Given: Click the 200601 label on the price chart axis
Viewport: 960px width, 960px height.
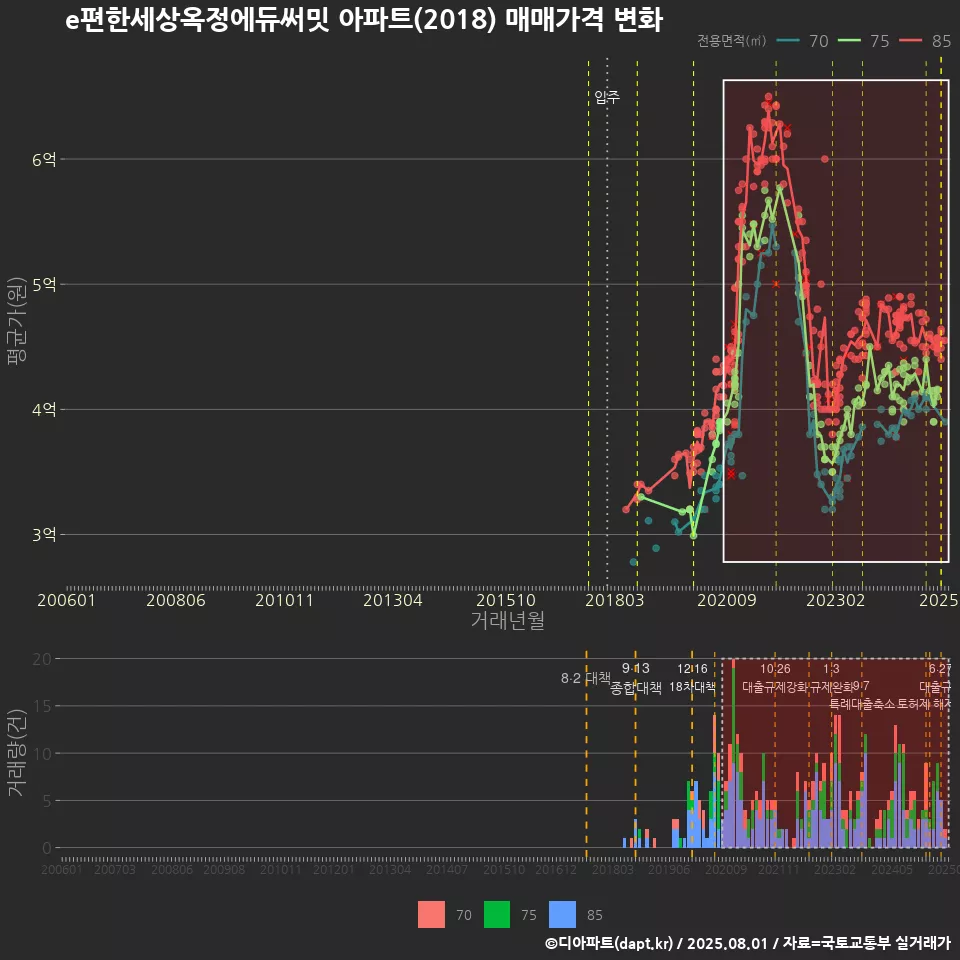Looking at the screenshot, I should click(67, 600).
